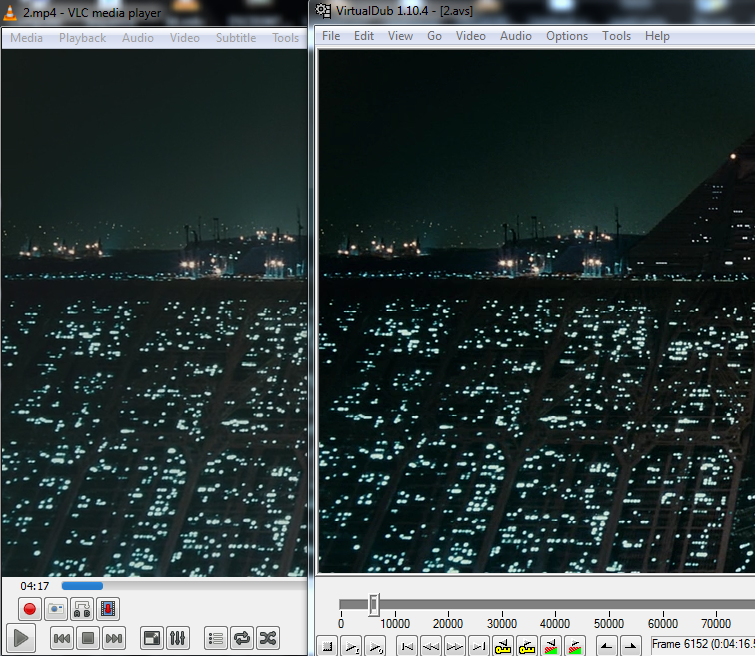
Task: Skip to next media in VLC
Action: click(114, 638)
